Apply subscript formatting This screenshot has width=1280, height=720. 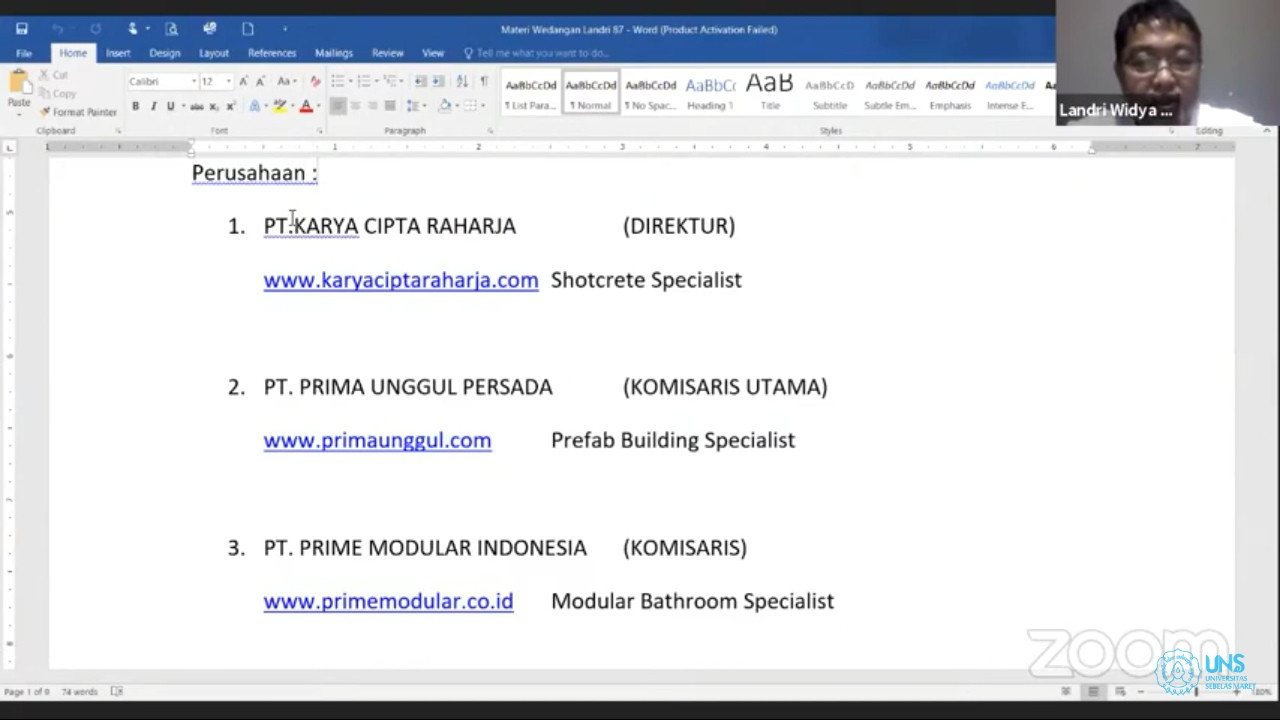point(214,106)
